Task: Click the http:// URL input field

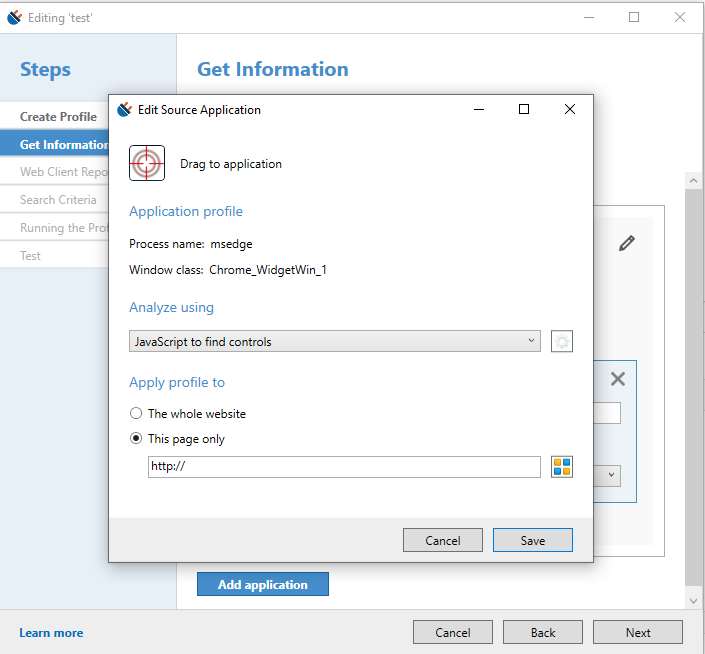Action: pyautogui.click(x=344, y=467)
